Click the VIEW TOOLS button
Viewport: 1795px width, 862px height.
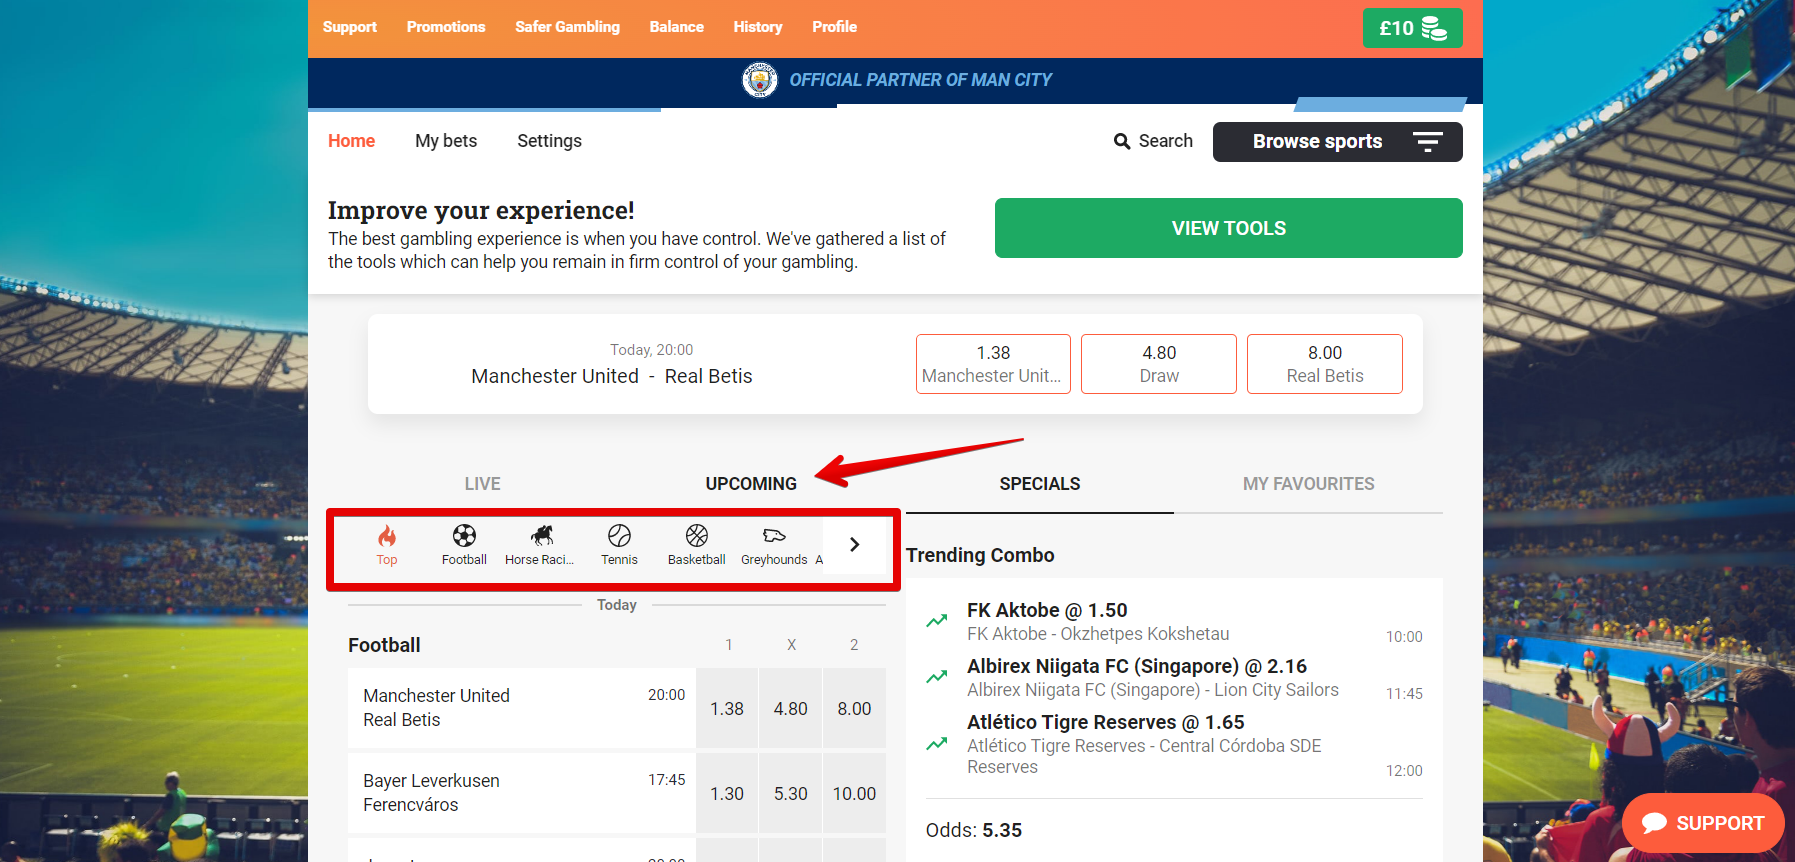[1228, 228]
